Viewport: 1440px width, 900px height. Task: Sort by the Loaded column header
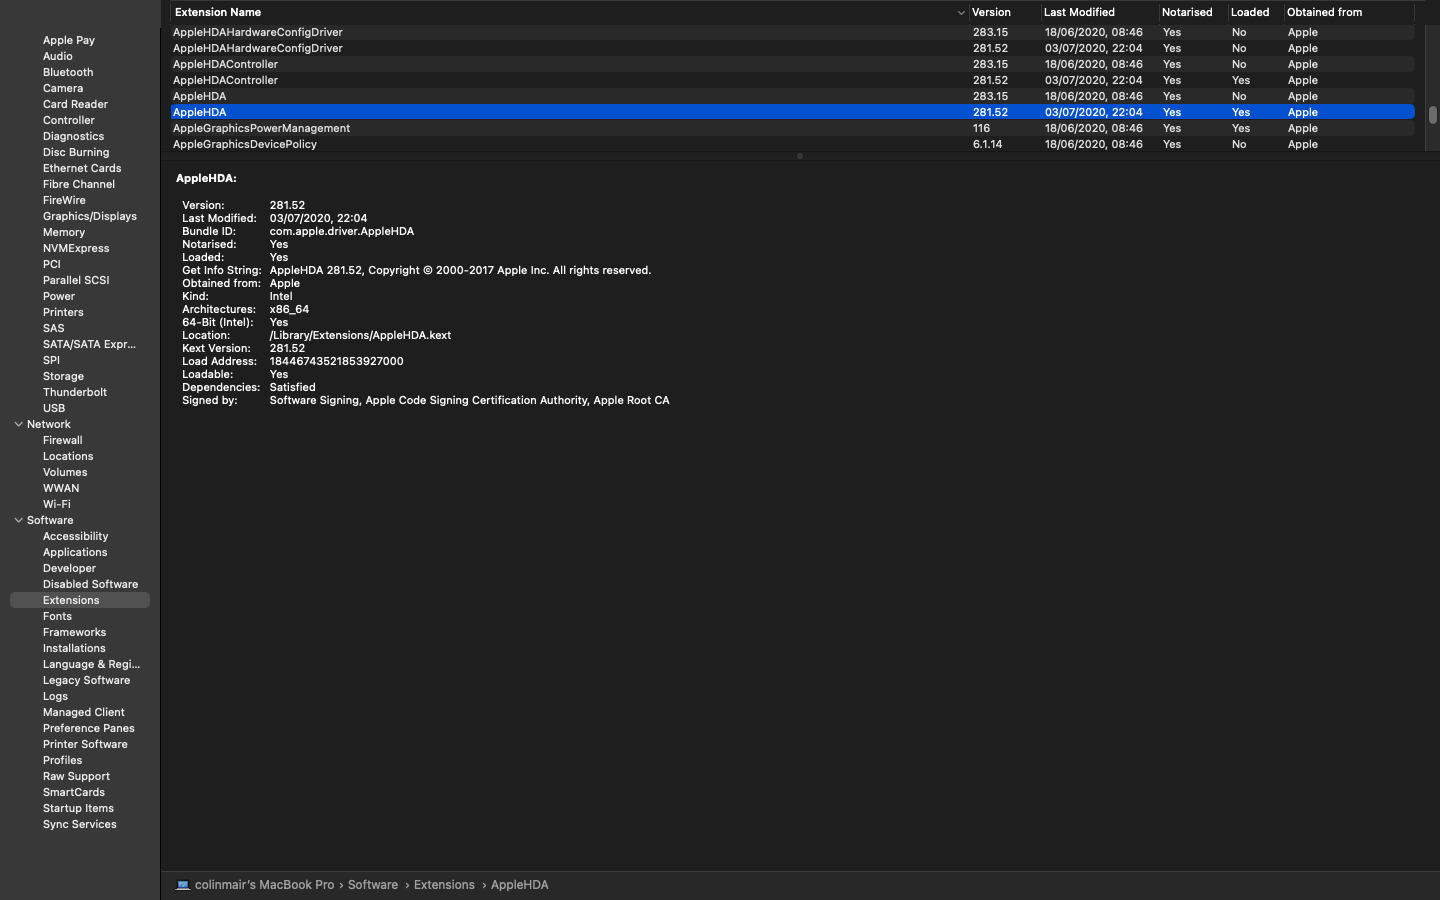click(1255, 12)
